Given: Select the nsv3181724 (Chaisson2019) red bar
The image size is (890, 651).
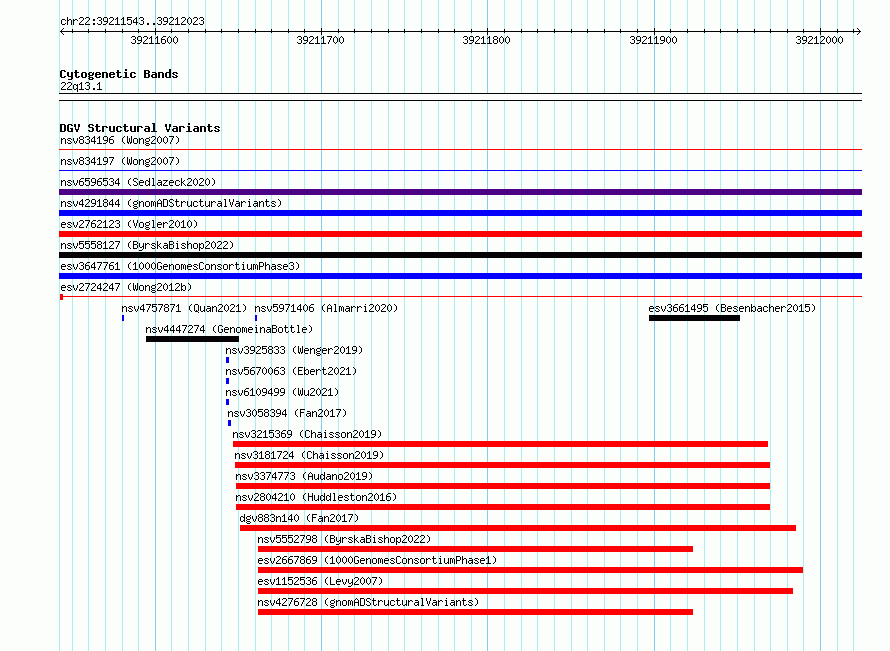Looking at the screenshot, I should pyautogui.click(x=502, y=465).
